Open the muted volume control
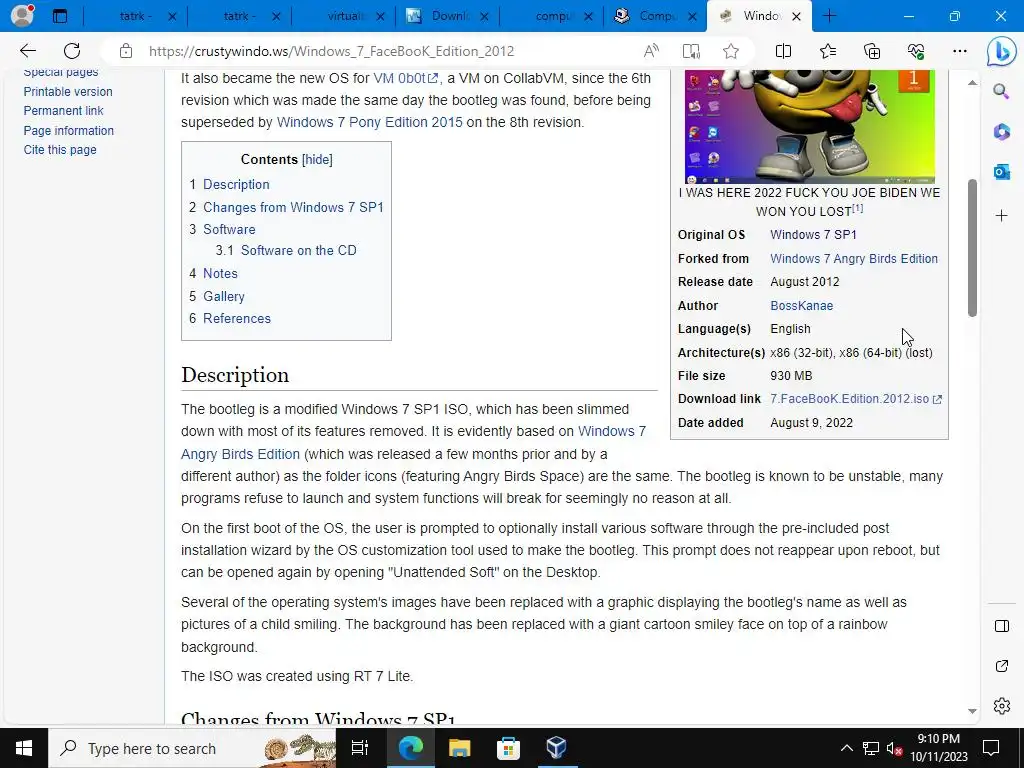 pos(895,748)
